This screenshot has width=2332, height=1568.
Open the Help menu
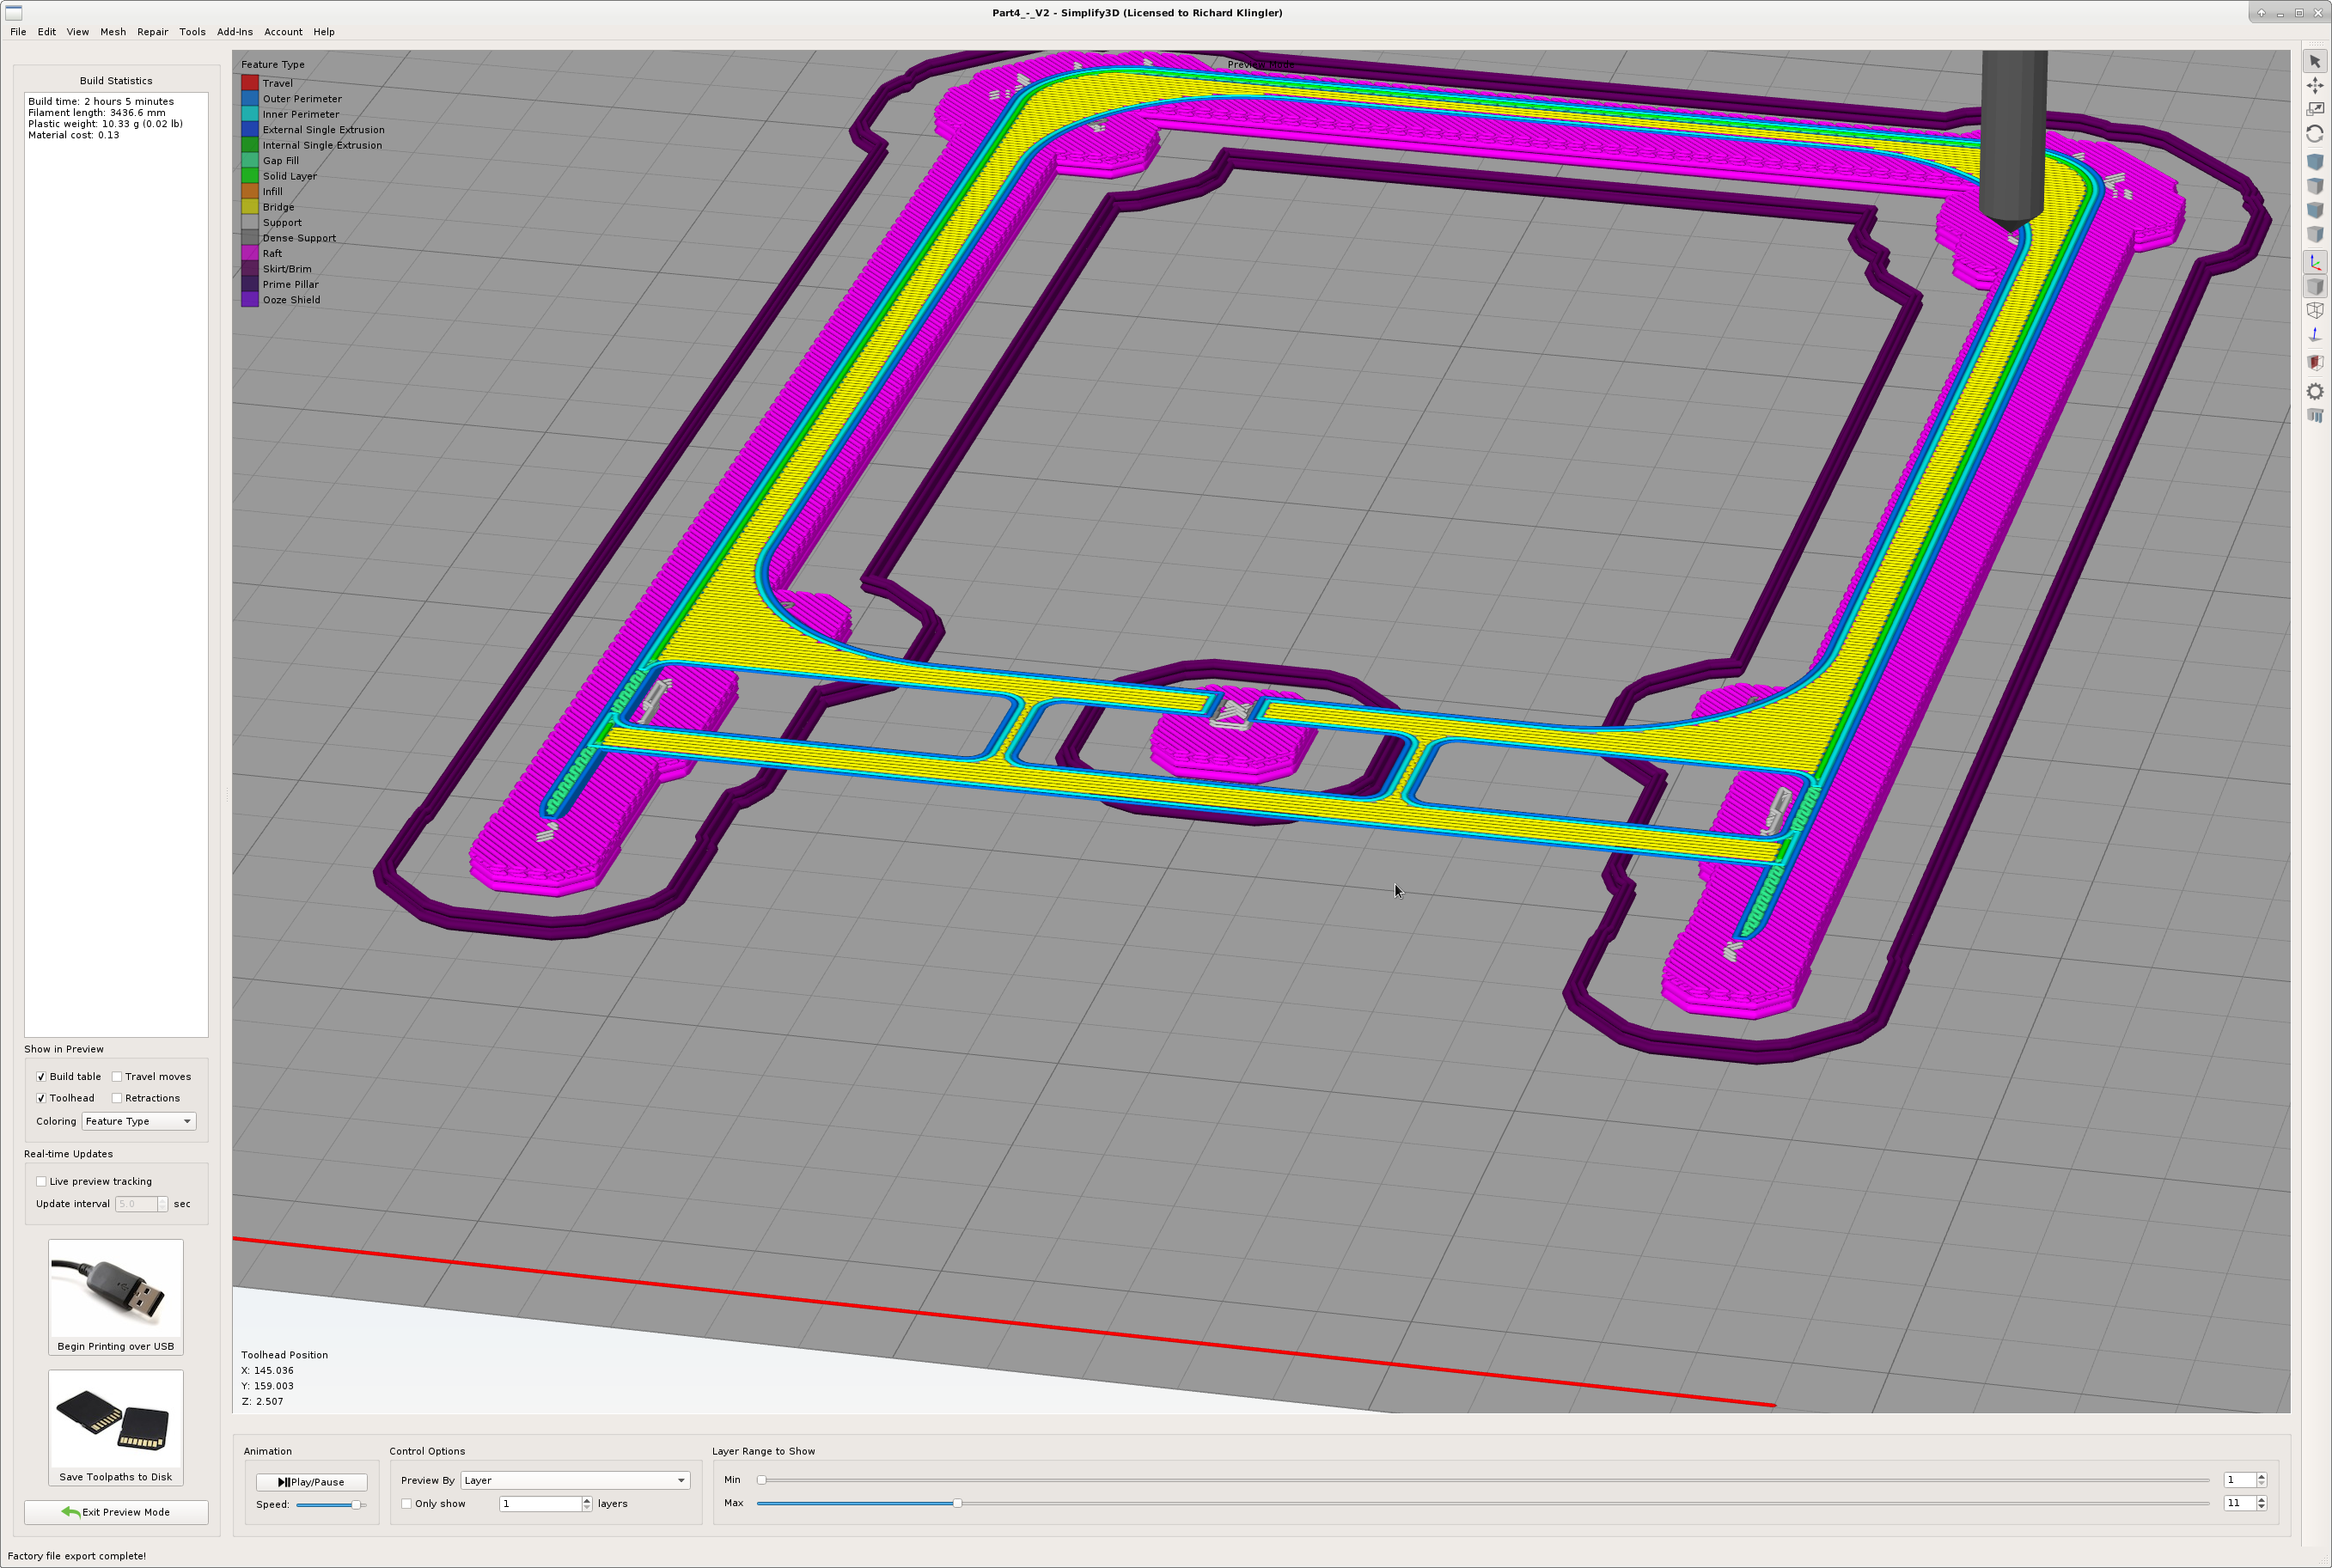(x=324, y=32)
